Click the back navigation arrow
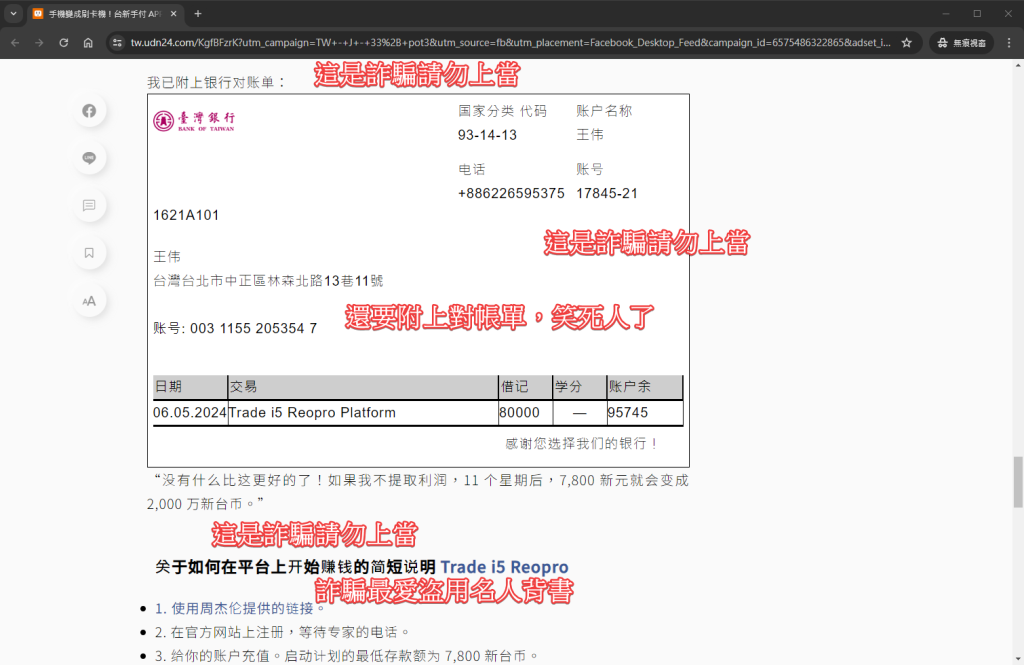Viewport: 1024px width, 665px height. tap(15, 43)
